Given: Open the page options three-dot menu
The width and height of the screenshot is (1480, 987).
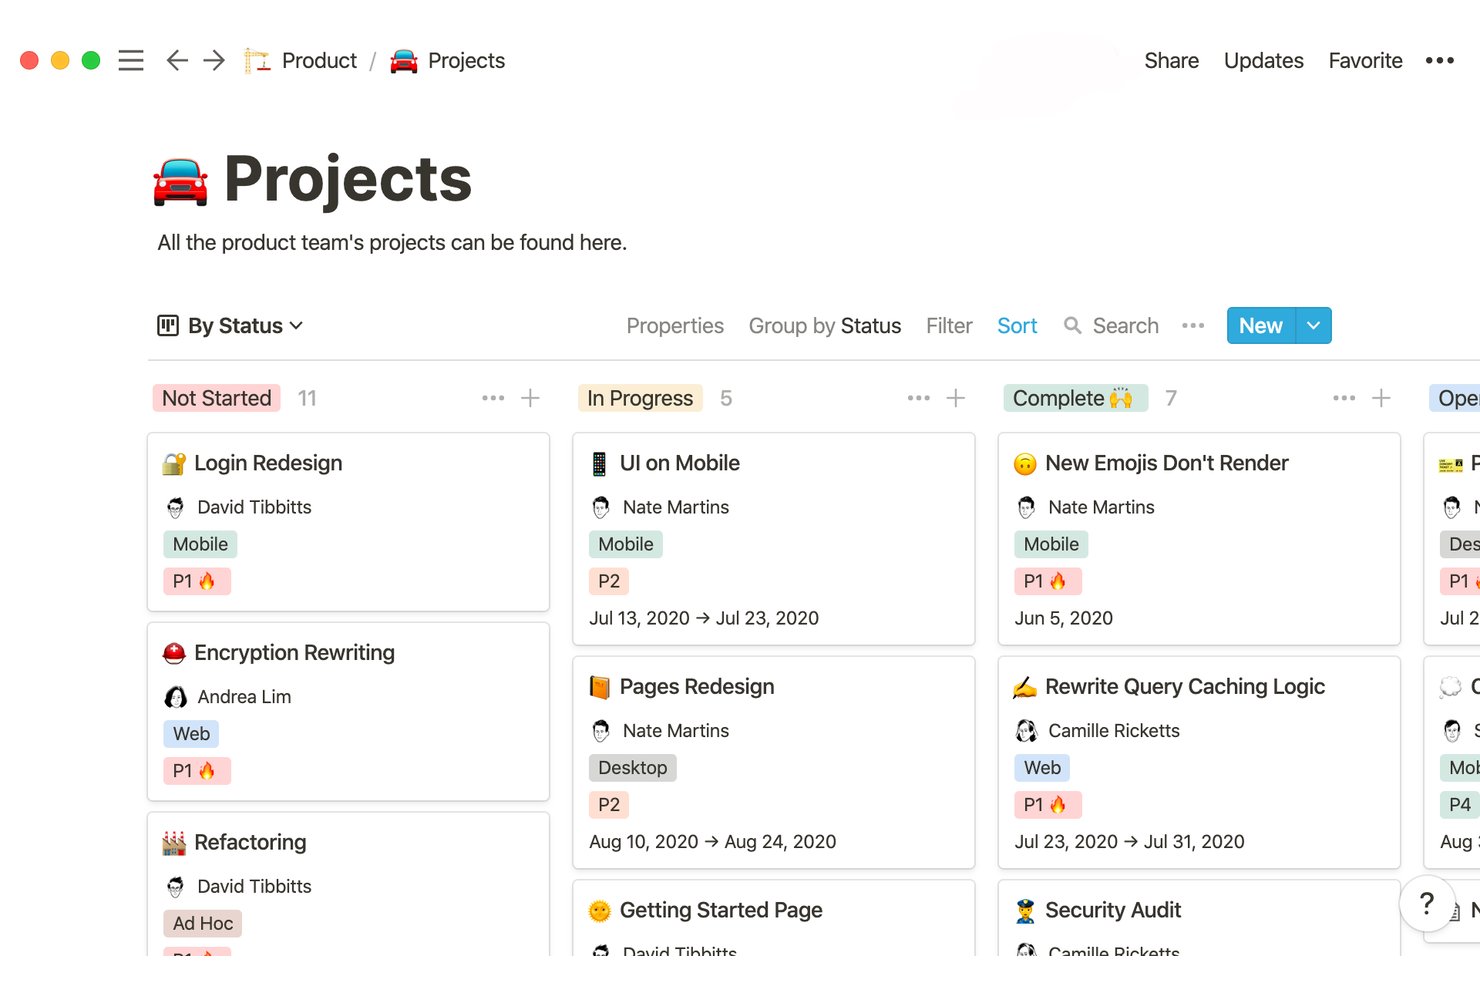Looking at the screenshot, I should (1440, 61).
